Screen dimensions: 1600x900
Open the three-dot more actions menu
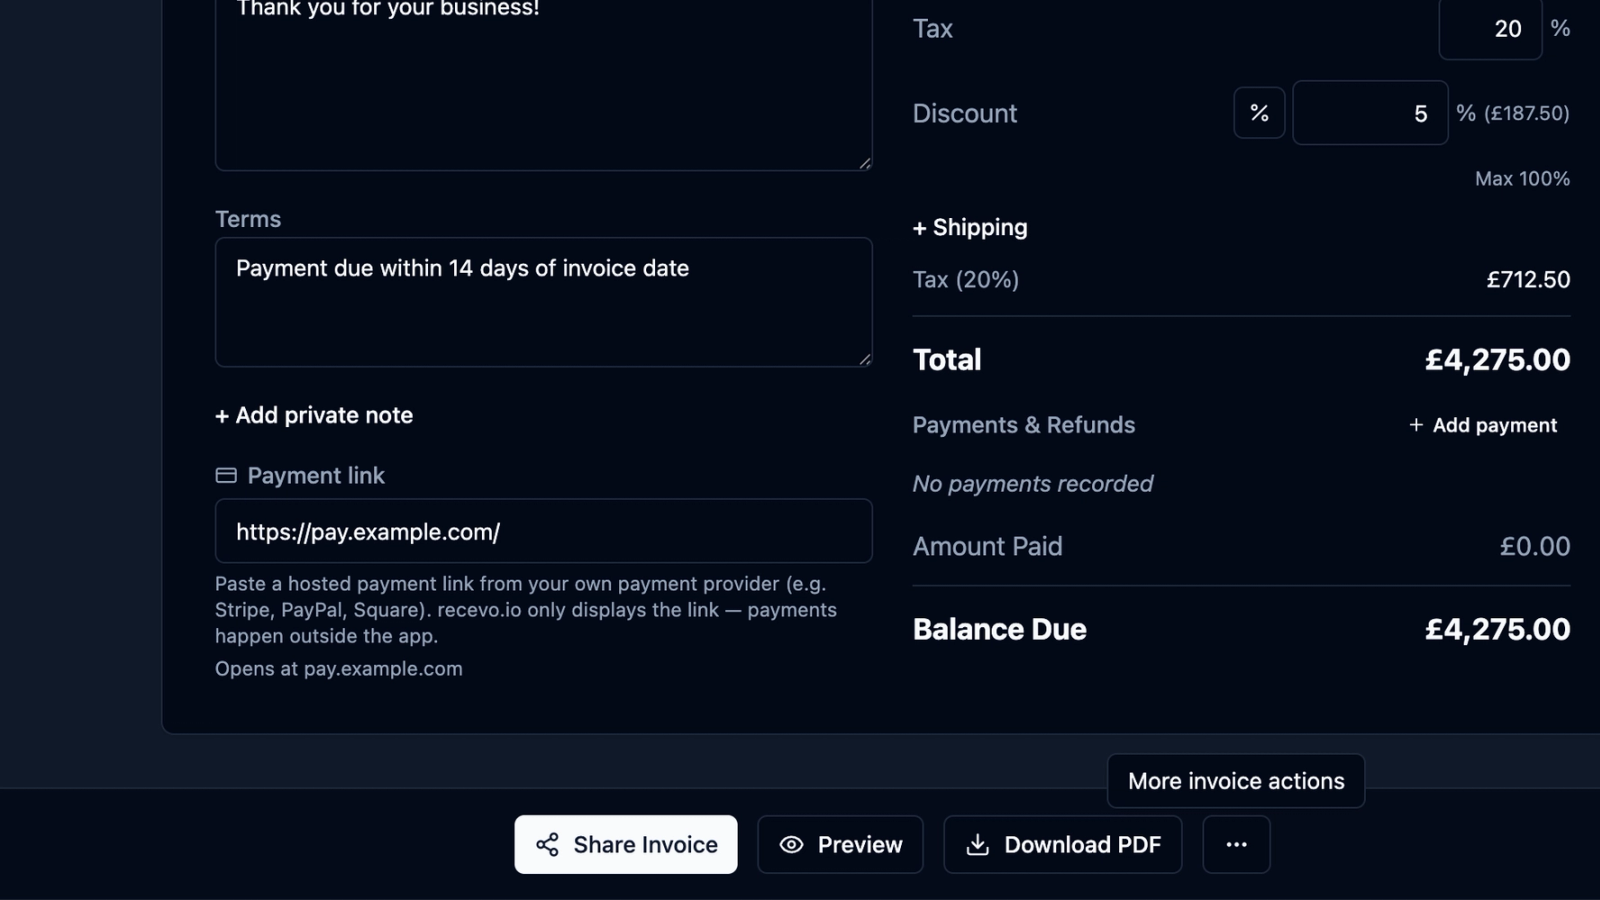tap(1236, 844)
